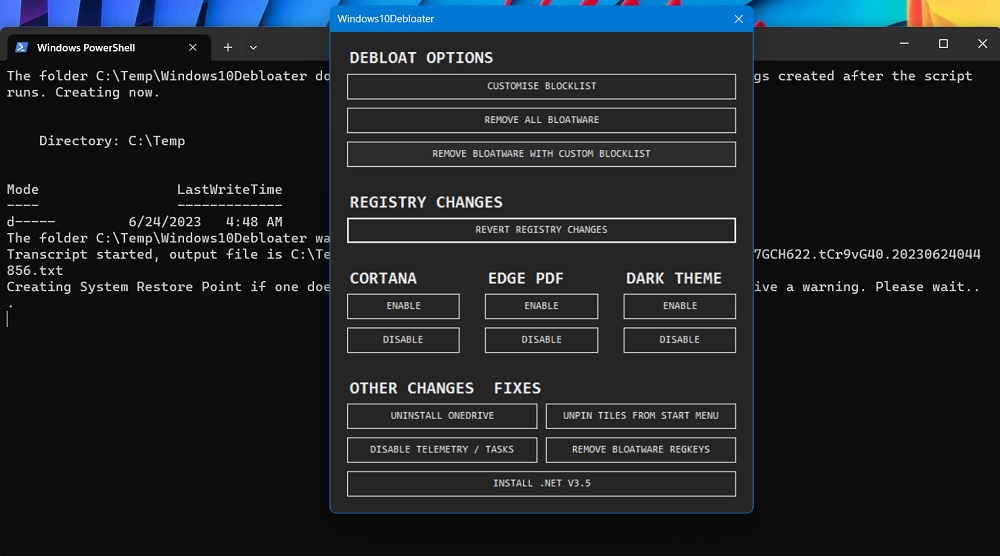Enable Edge PDF
This screenshot has width=1000, height=556.
541,306
